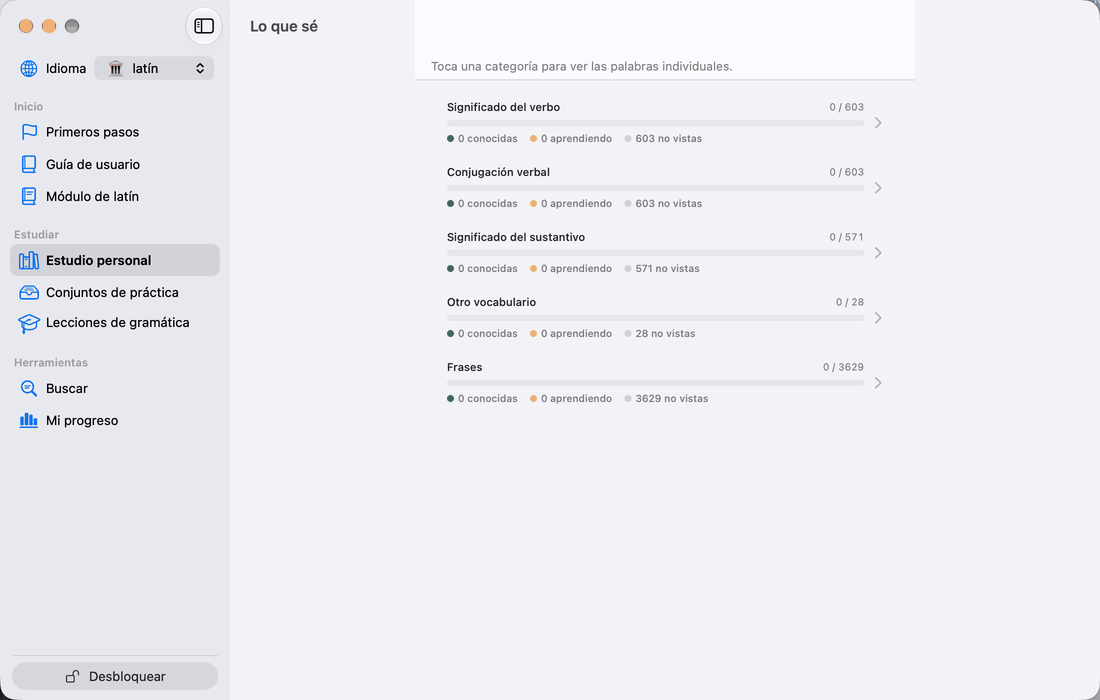Click the flag icon for Primeros pasos
Screen dimensions: 1100x700
coord(29,132)
